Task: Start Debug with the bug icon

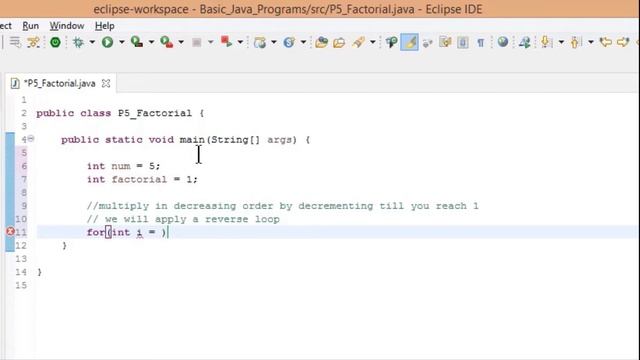Action: (78, 42)
